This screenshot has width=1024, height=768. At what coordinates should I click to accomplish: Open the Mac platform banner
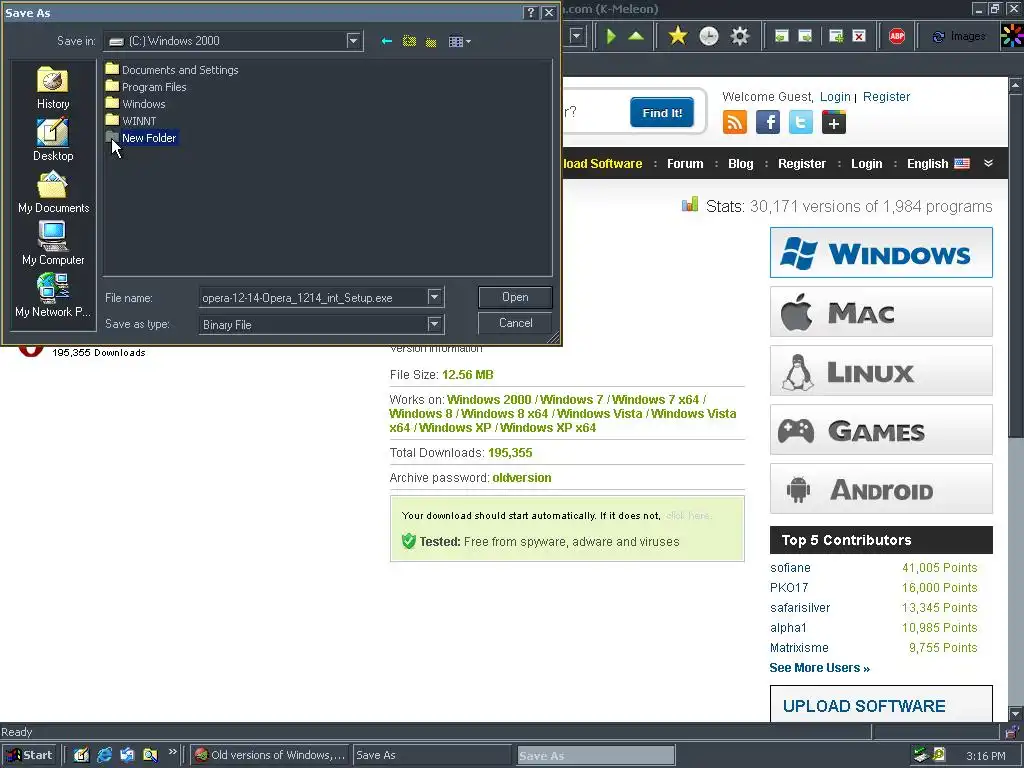pos(881,312)
